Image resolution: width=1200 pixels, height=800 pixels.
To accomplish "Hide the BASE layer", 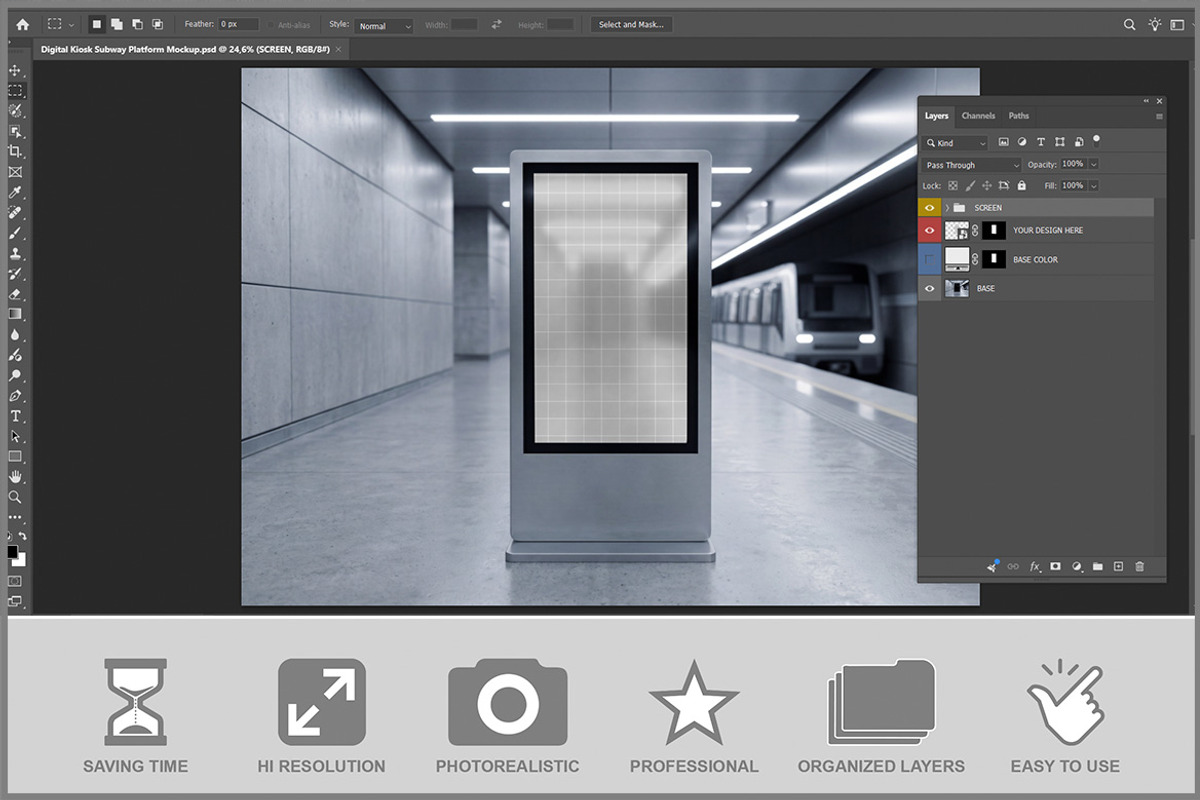I will click(930, 288).
